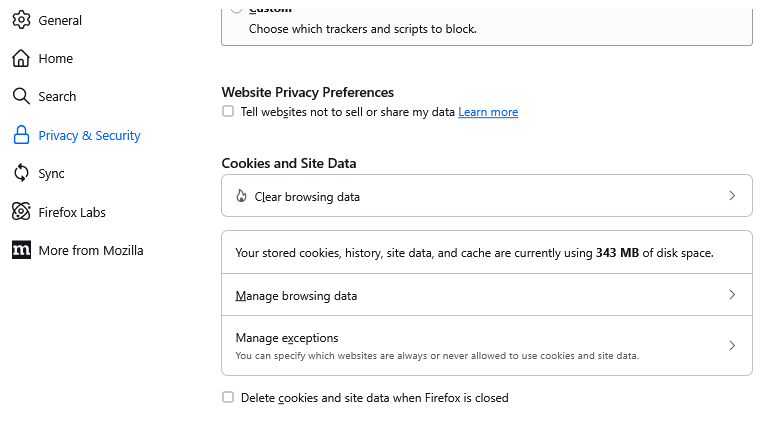761x424 pixels.
Task: Expand Manage exceptions chevron arrow
Action: coord(732,345)
